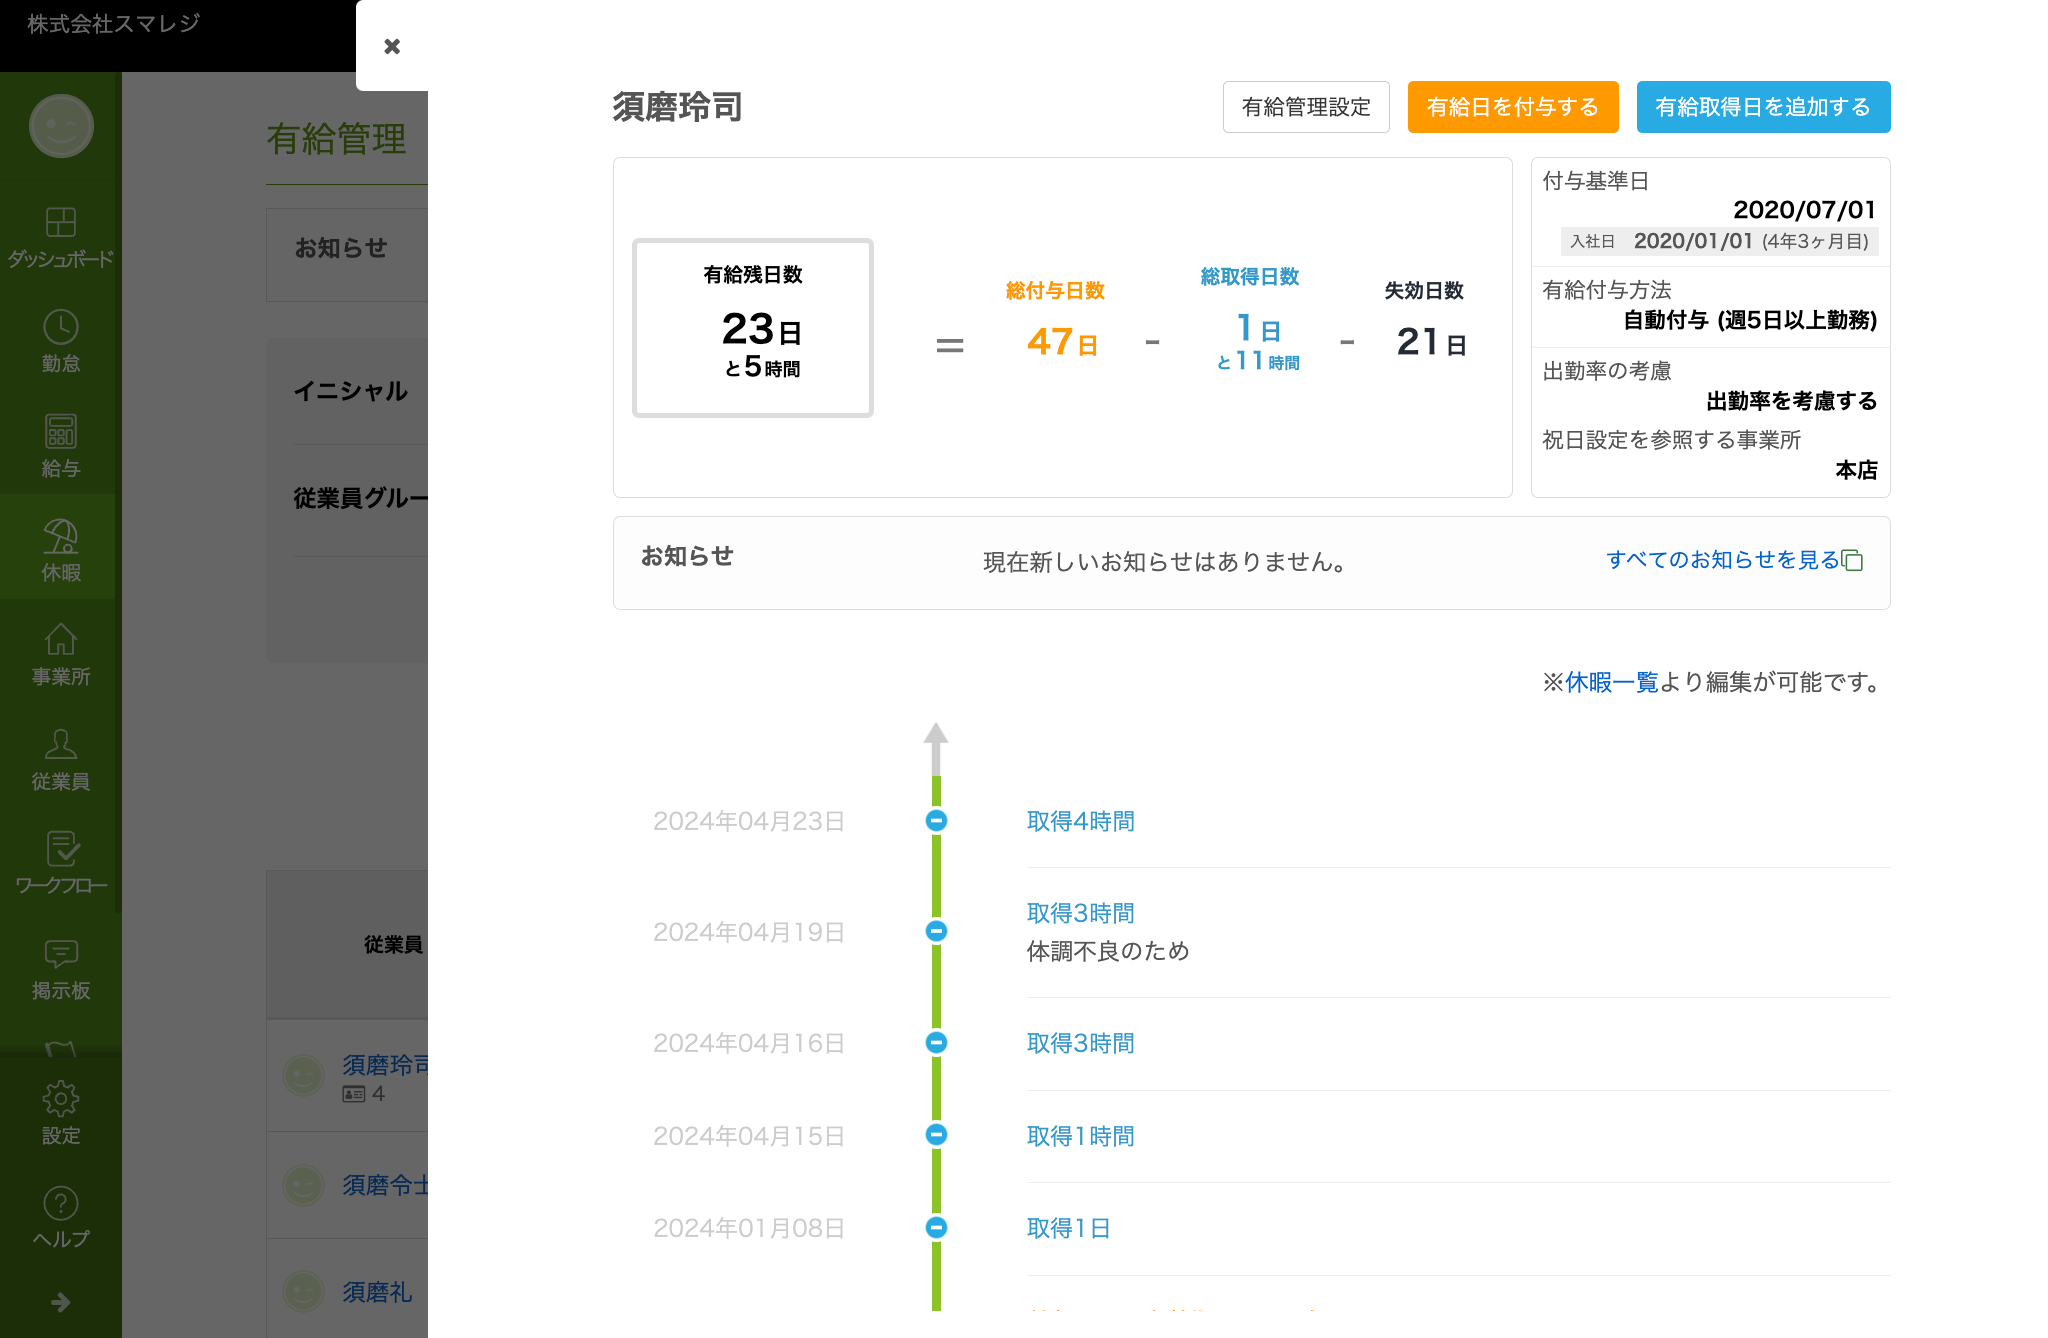Click the 須磨玲司 panel heading

tap(678, 107)
